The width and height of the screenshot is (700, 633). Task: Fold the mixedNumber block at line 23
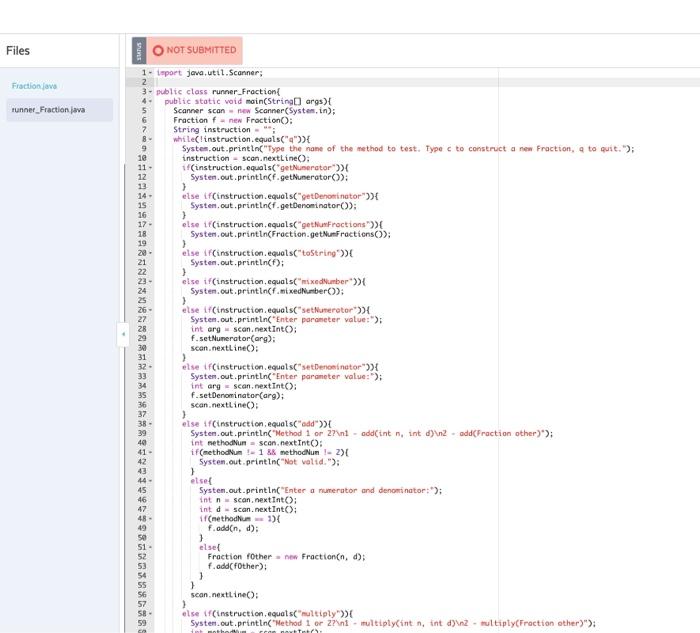150,282
